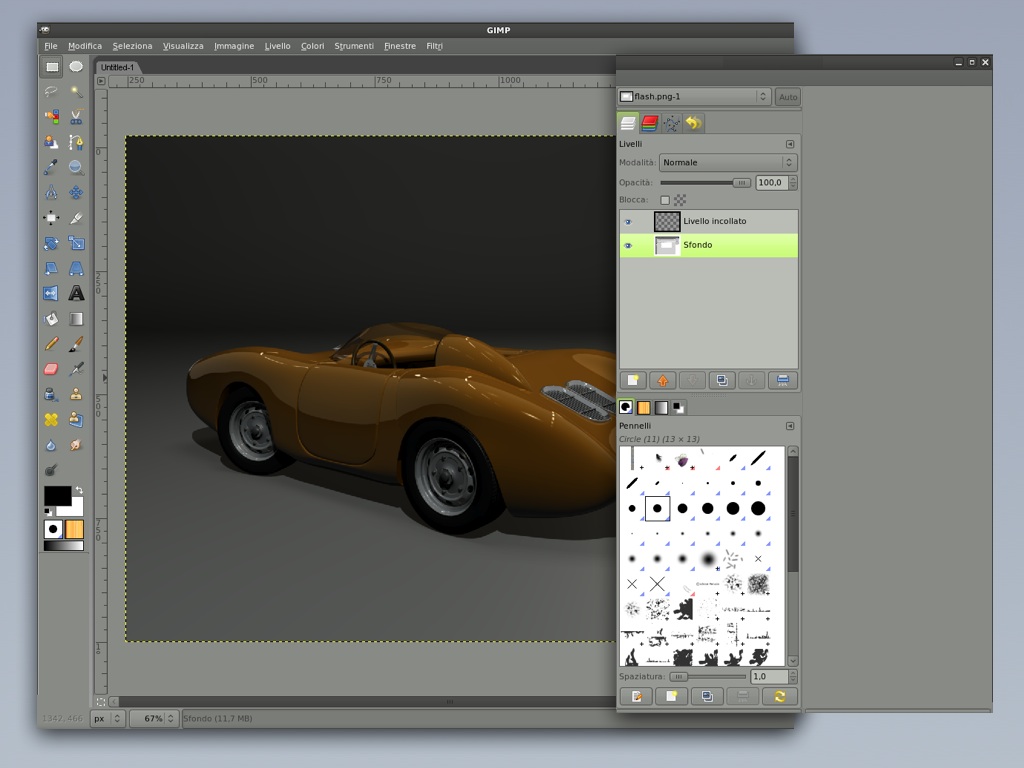Refresh the brushes list
This screenshot has width=1024, height=768.
(x=780, y=696)
